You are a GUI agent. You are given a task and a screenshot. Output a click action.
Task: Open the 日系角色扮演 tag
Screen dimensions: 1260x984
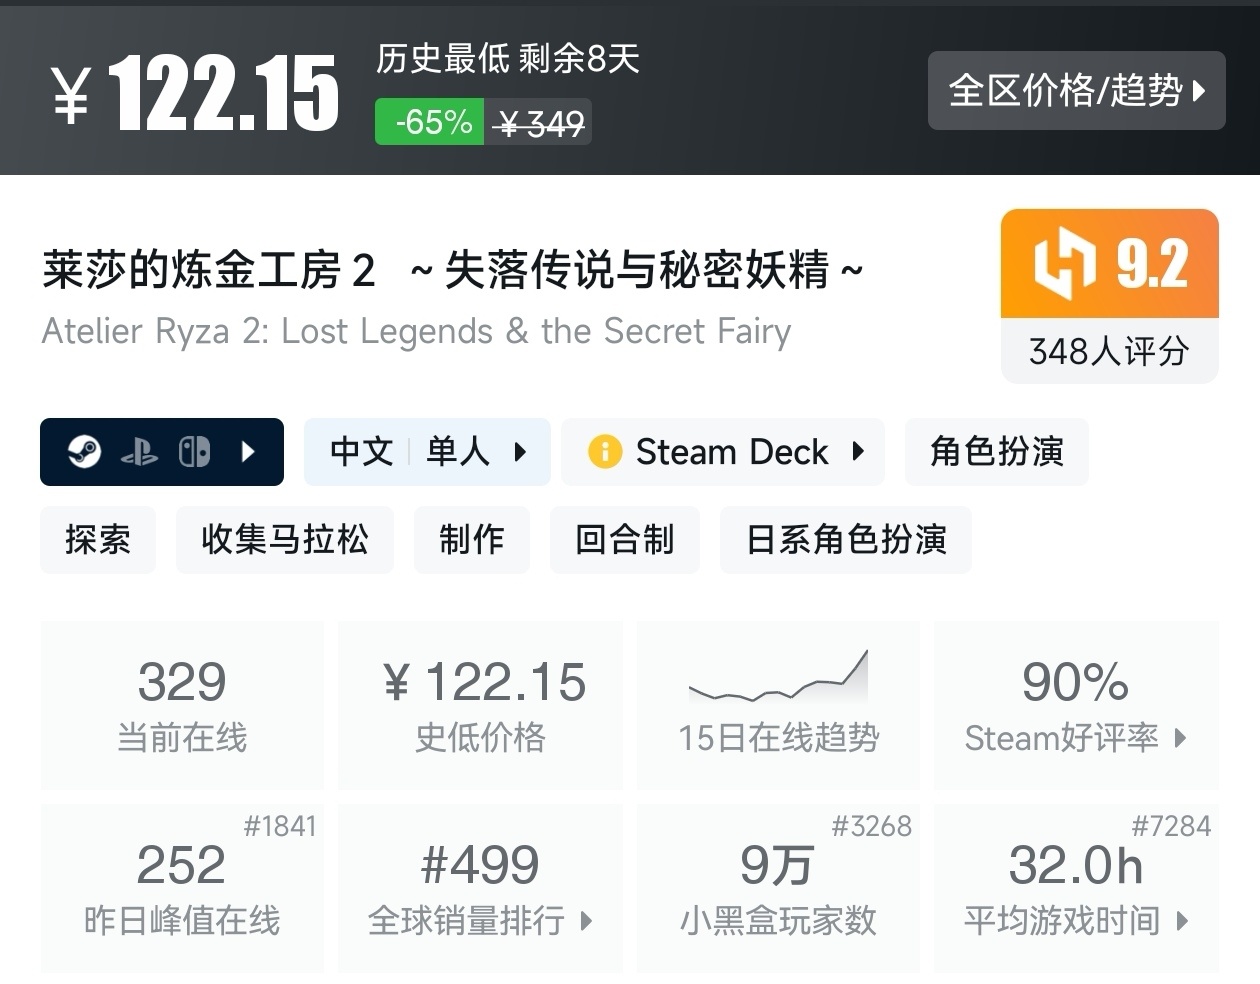coord(846,540)
